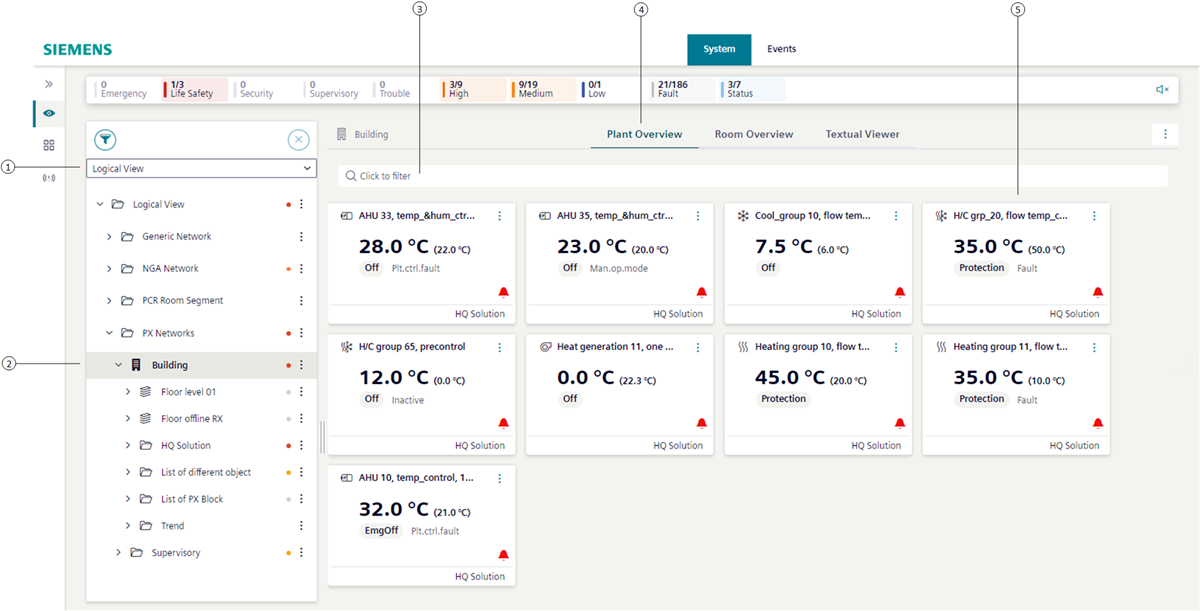Image resolution: width=1200 pixels, height=611 pixels.
Task: Click the clear filter X icon
Action: [298, 141]
